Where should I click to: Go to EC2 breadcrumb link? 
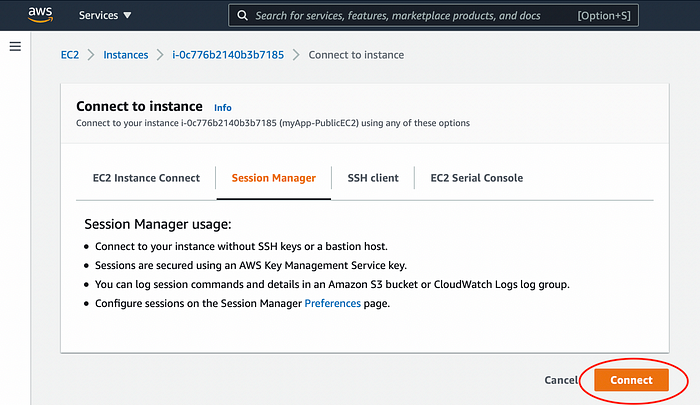pos(70,55)
